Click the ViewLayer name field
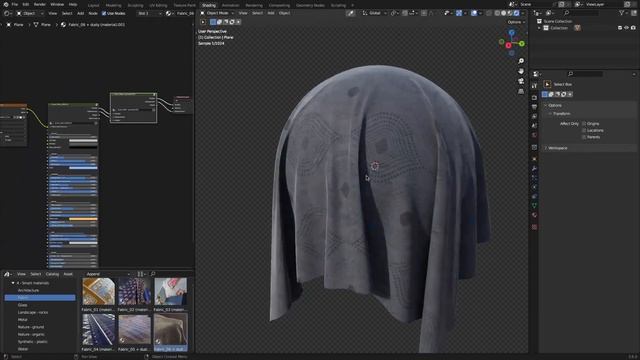The width and height of the screenshot is (640, 360). point(603,4)
